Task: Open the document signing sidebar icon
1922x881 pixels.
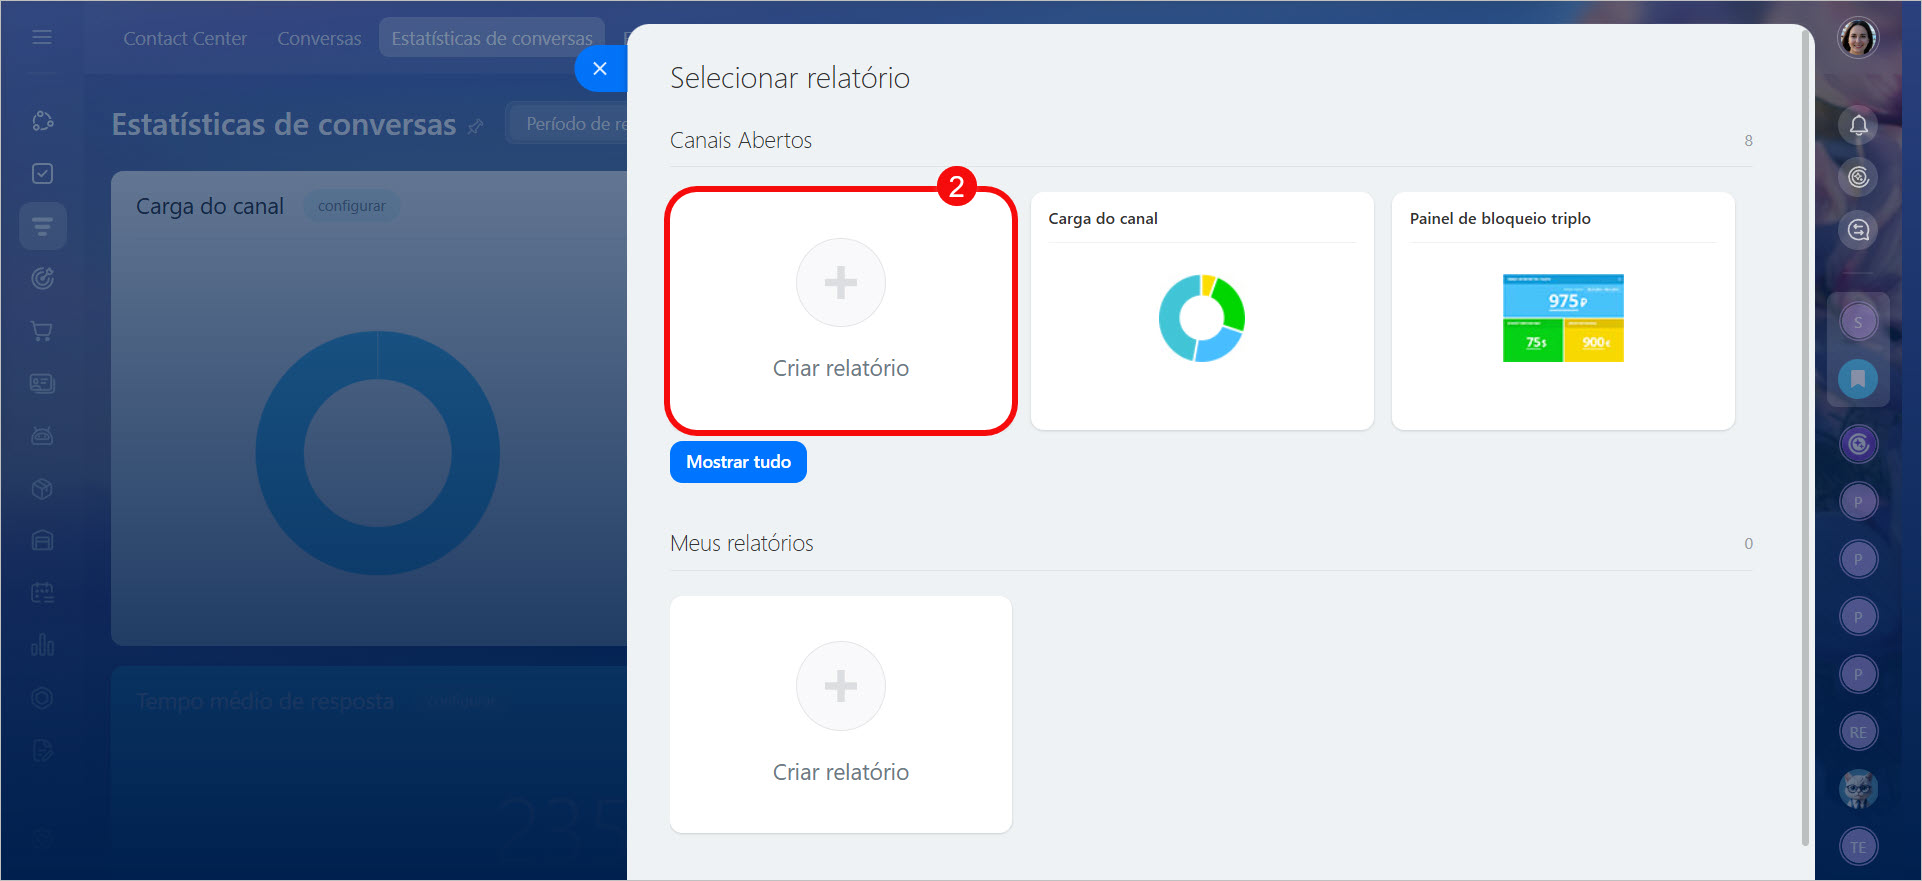Action: 42,750
